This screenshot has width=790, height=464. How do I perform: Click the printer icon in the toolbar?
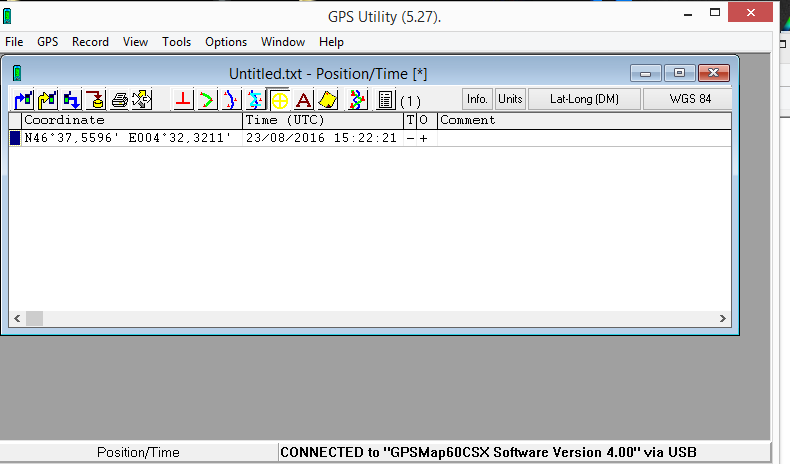(119, 100)
